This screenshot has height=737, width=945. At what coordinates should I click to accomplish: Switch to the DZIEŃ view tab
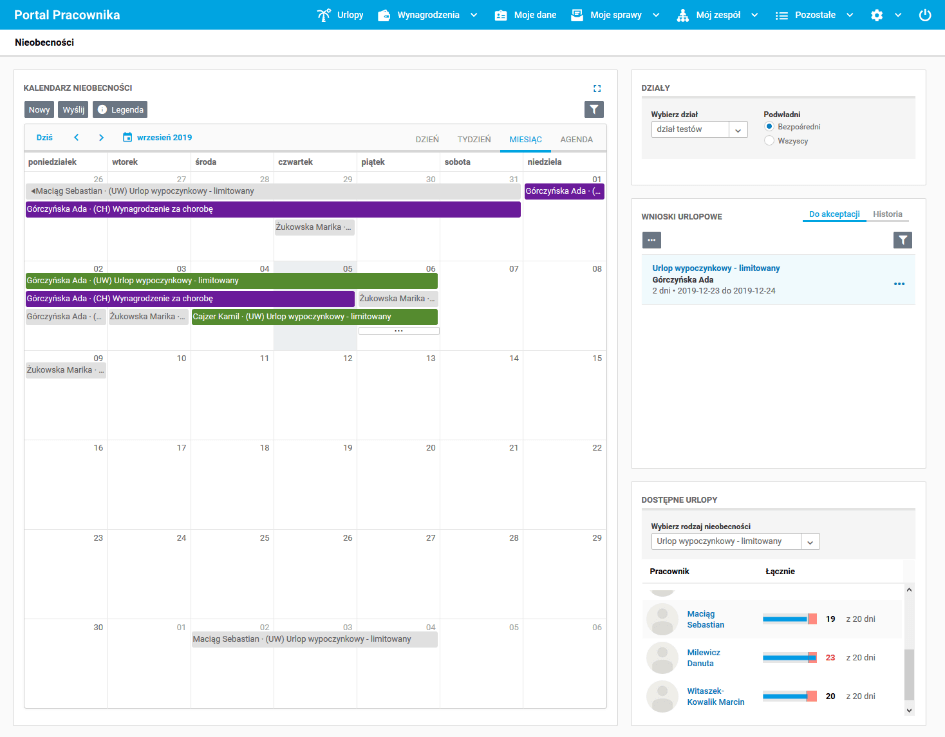pos(427,139)
